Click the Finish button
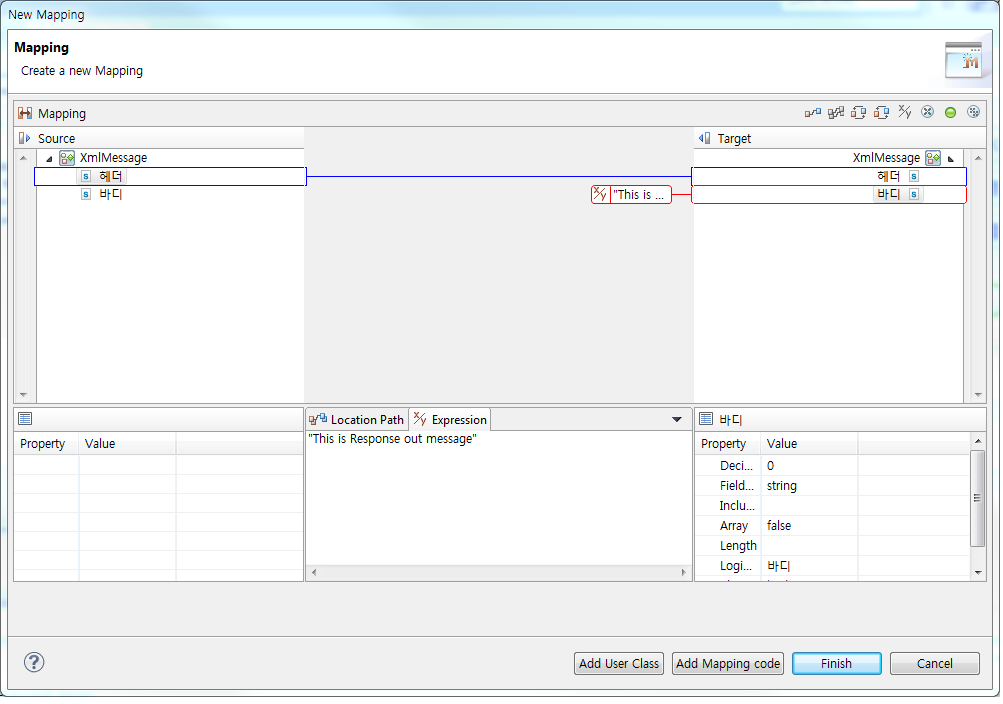This screenshot has width=1003, height=704. point(836,663)
